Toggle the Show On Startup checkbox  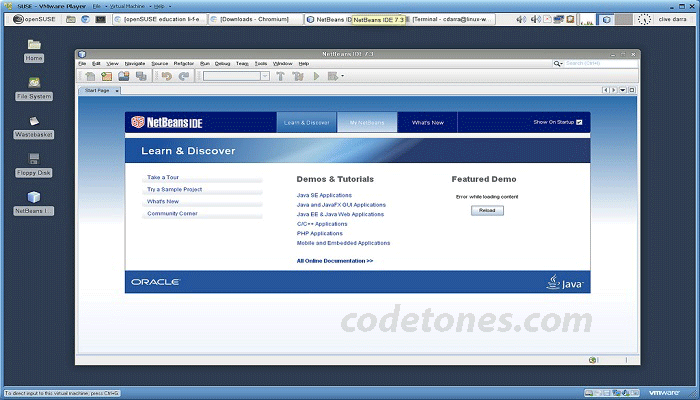click(x=579, y=122)
